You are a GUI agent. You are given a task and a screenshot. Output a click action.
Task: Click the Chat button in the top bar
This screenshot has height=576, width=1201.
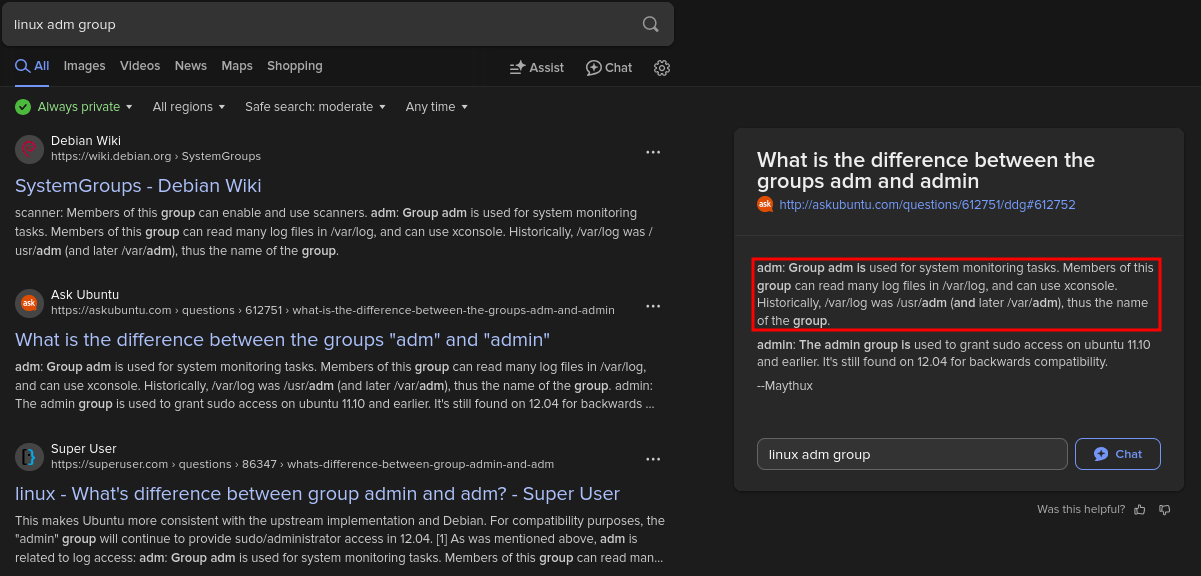click(609, 68)
